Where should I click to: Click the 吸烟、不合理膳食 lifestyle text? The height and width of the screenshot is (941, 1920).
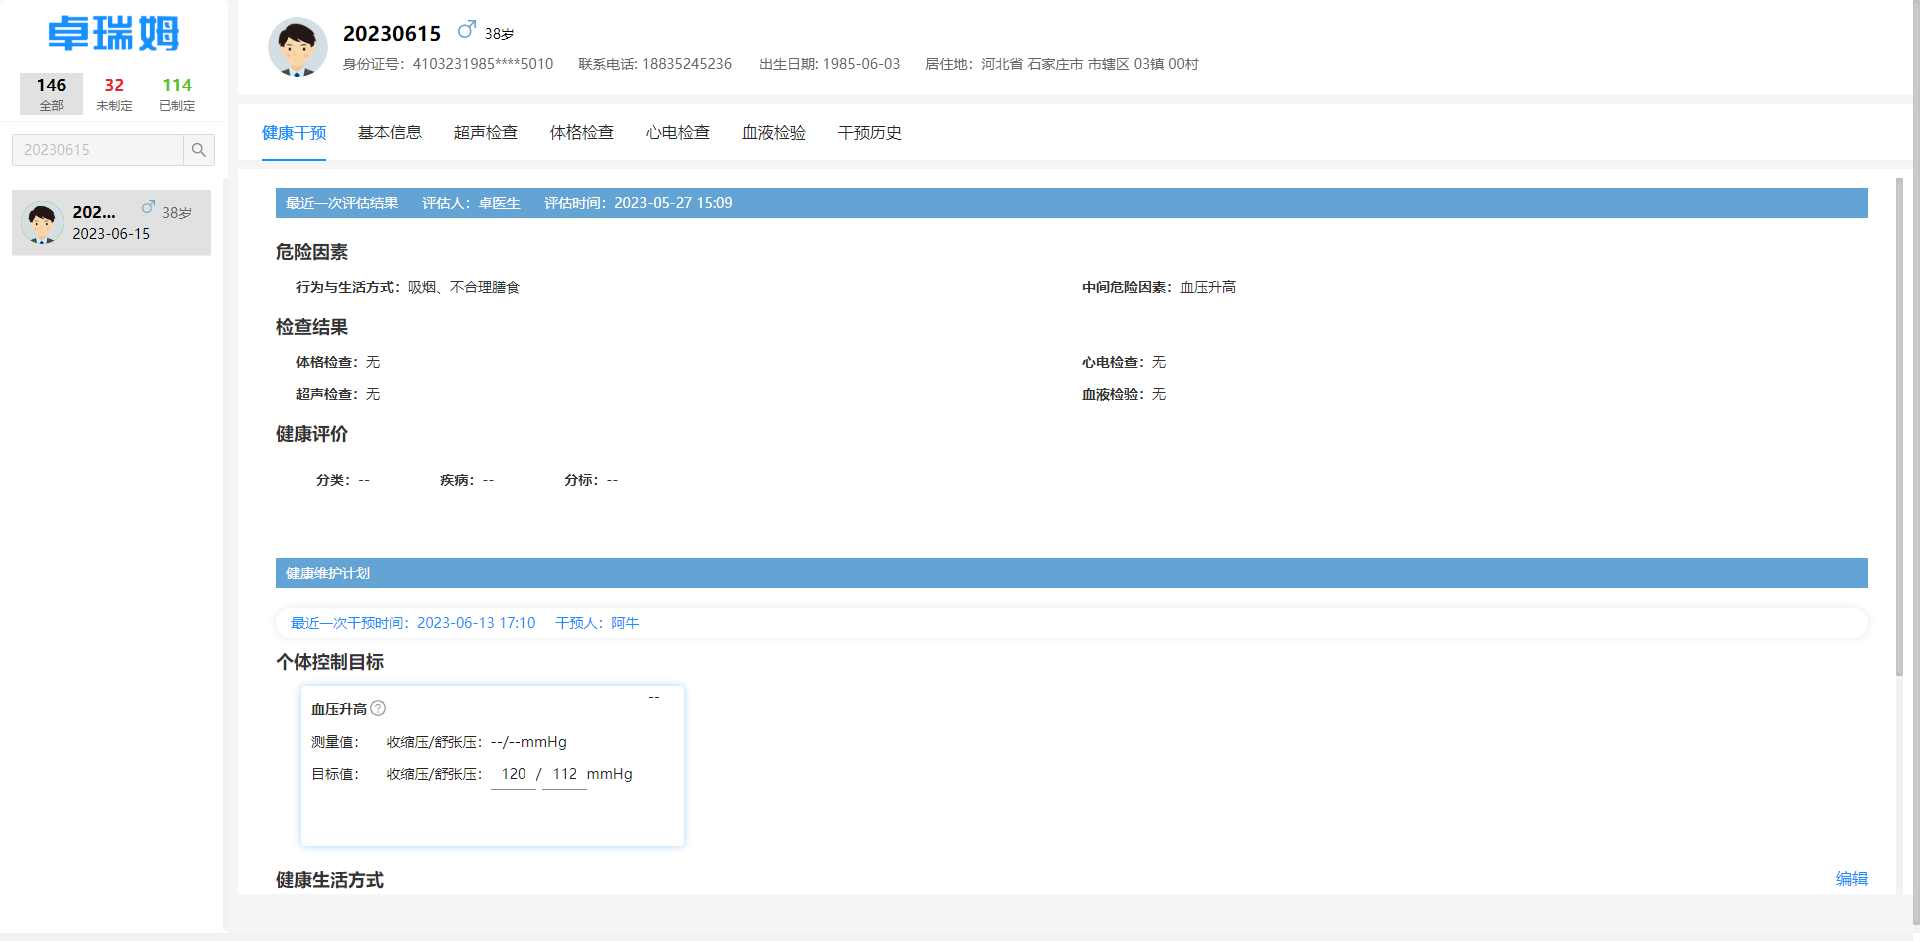click(x=464, y=287)
